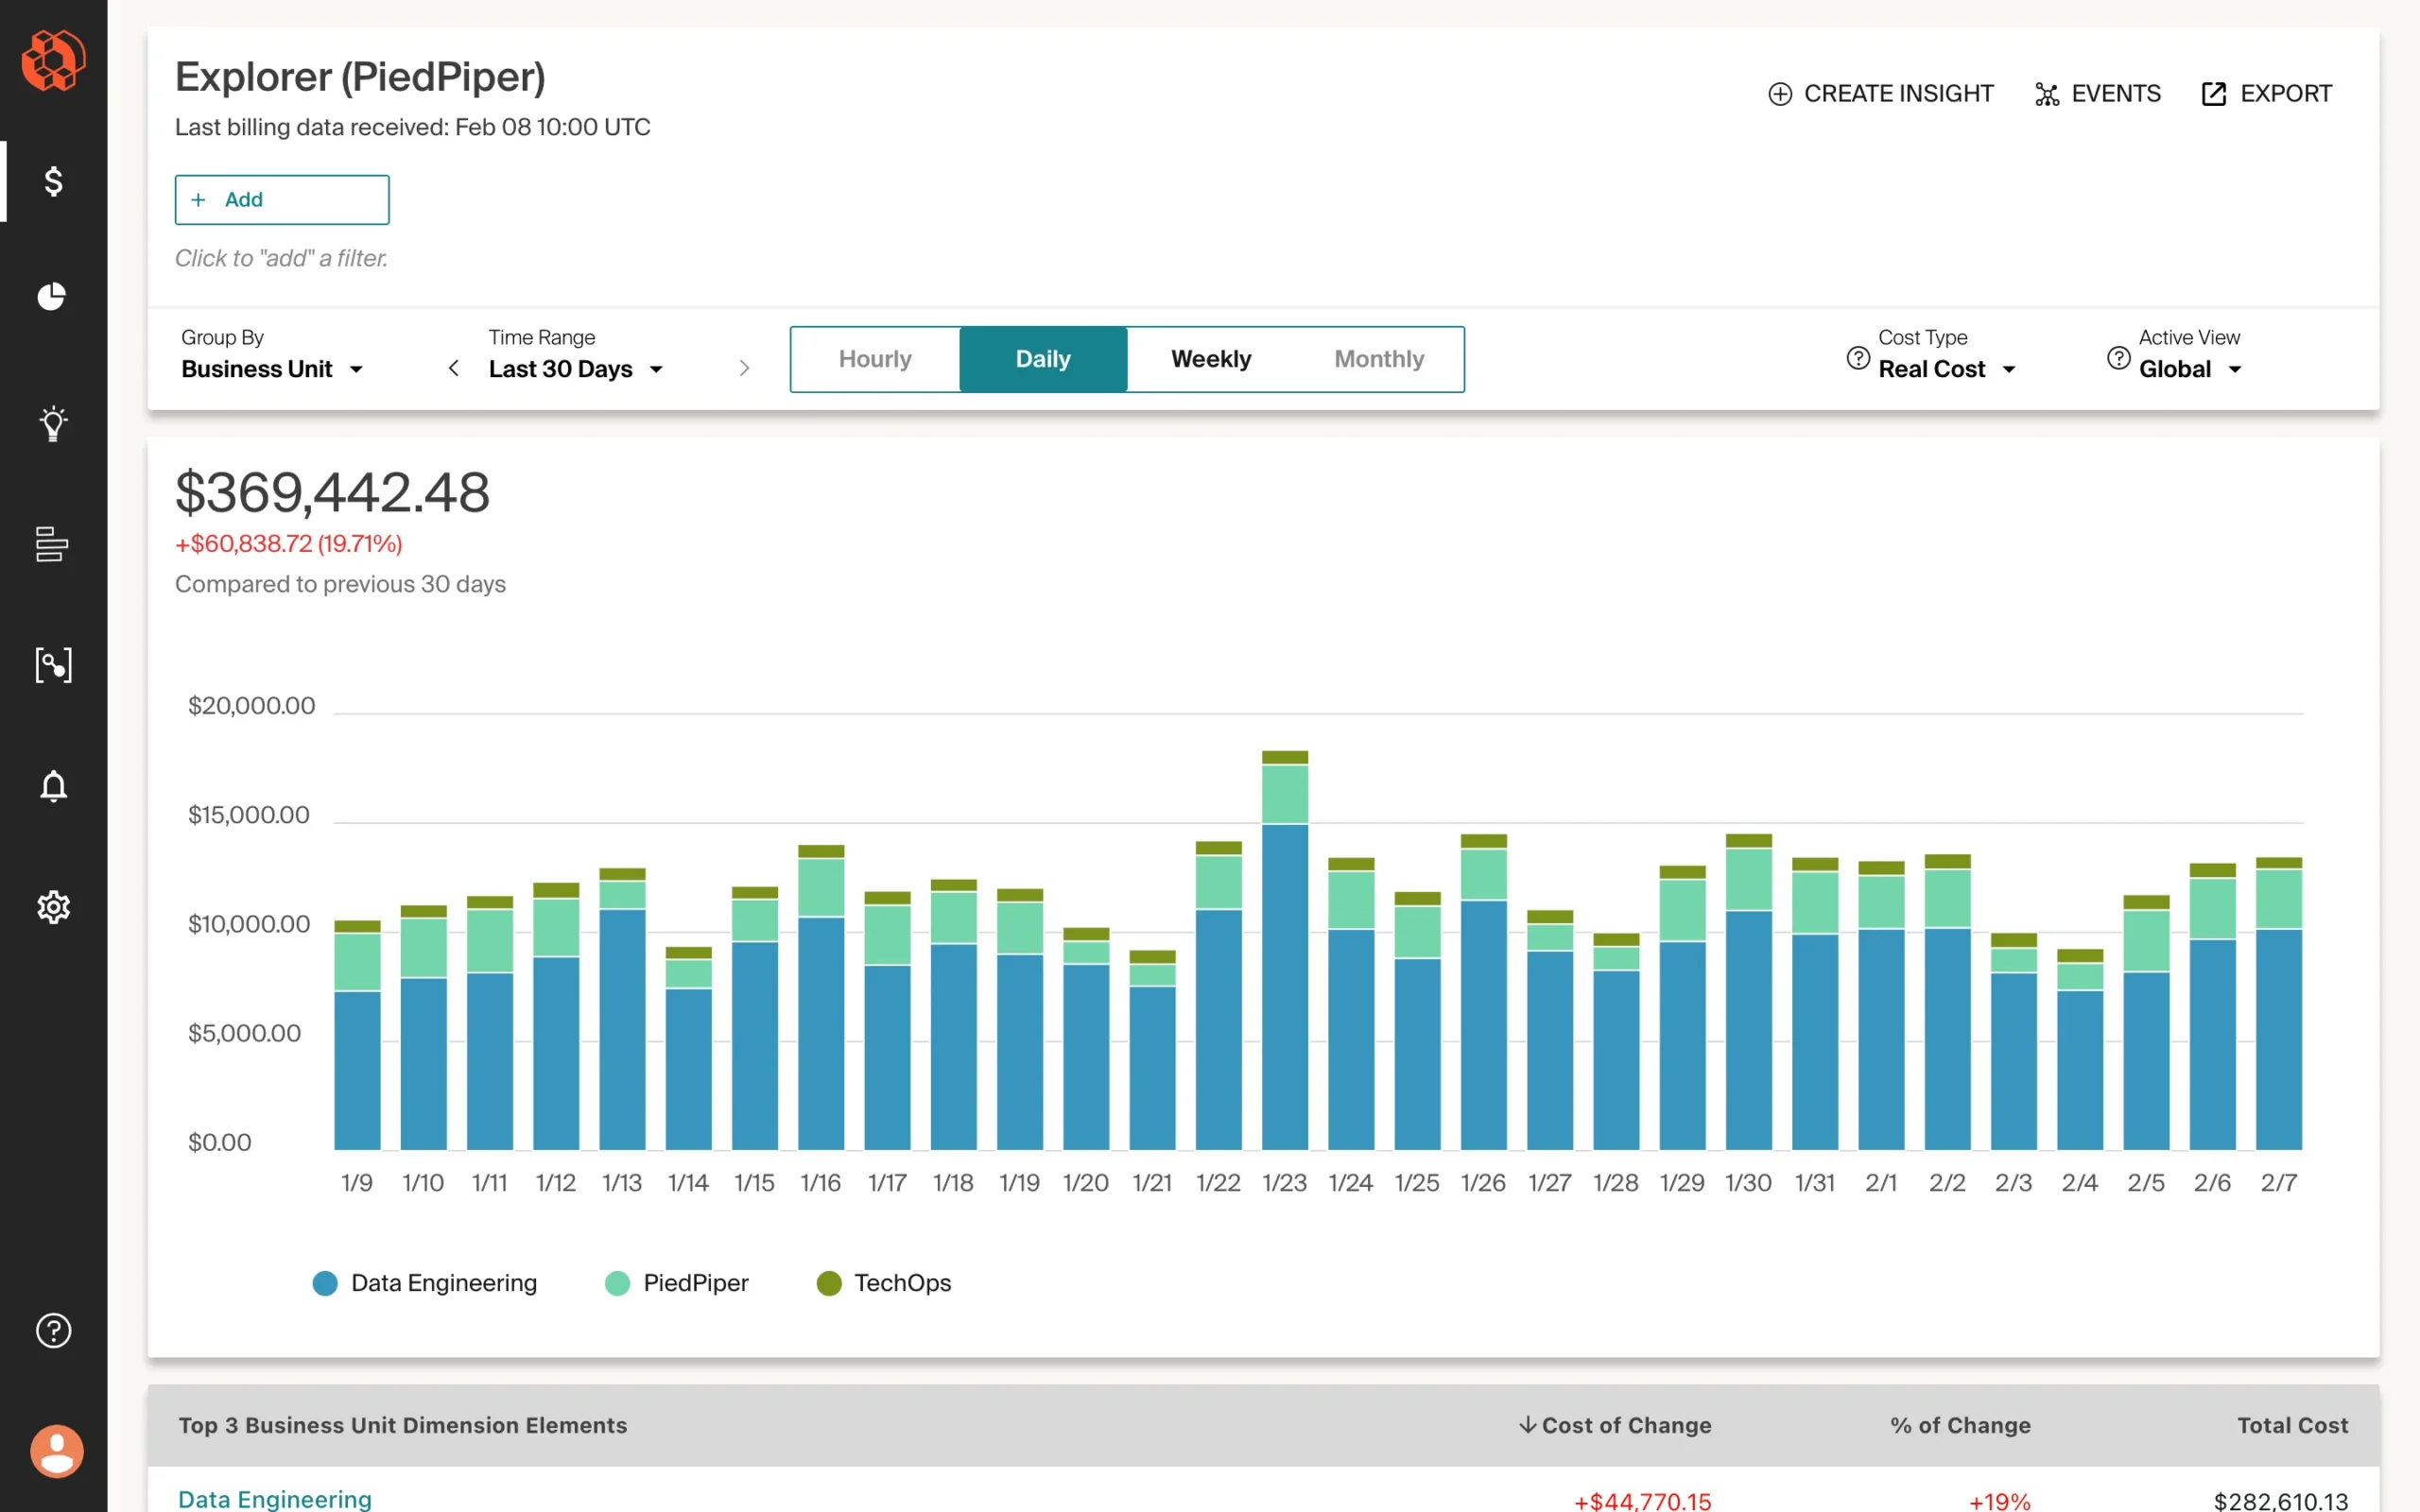This screenshot has width=2420, height=1512.
Task: Click the Add filter button
Action: pyautogui.click(x=282, y=200)
